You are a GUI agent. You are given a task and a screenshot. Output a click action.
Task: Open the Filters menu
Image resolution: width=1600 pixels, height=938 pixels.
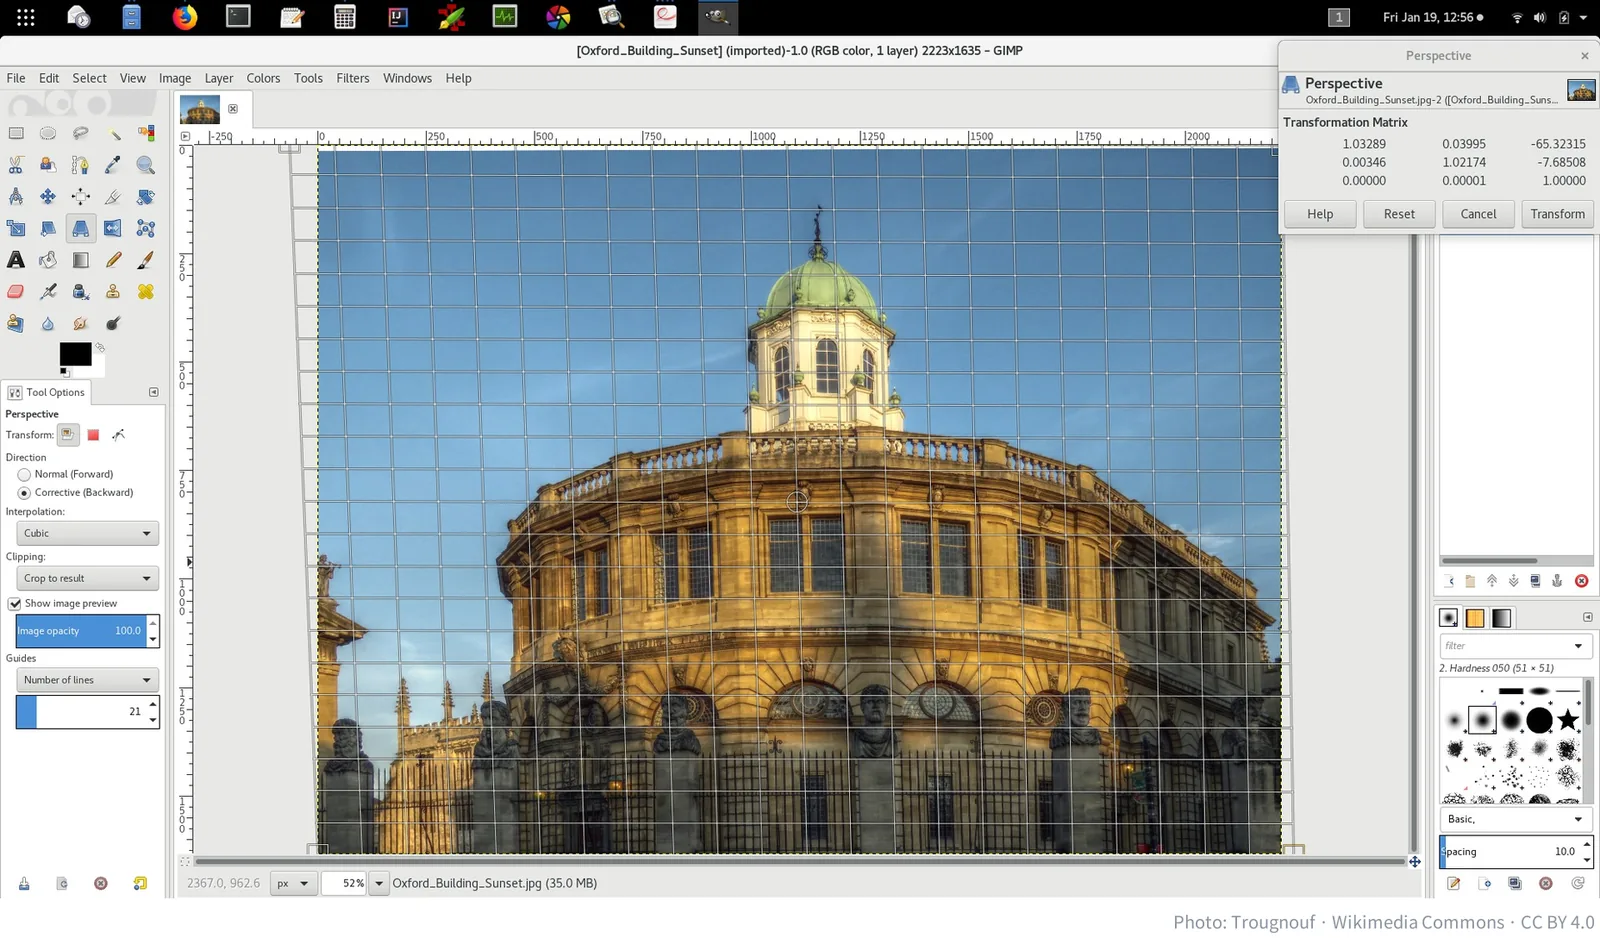[352, 78]
